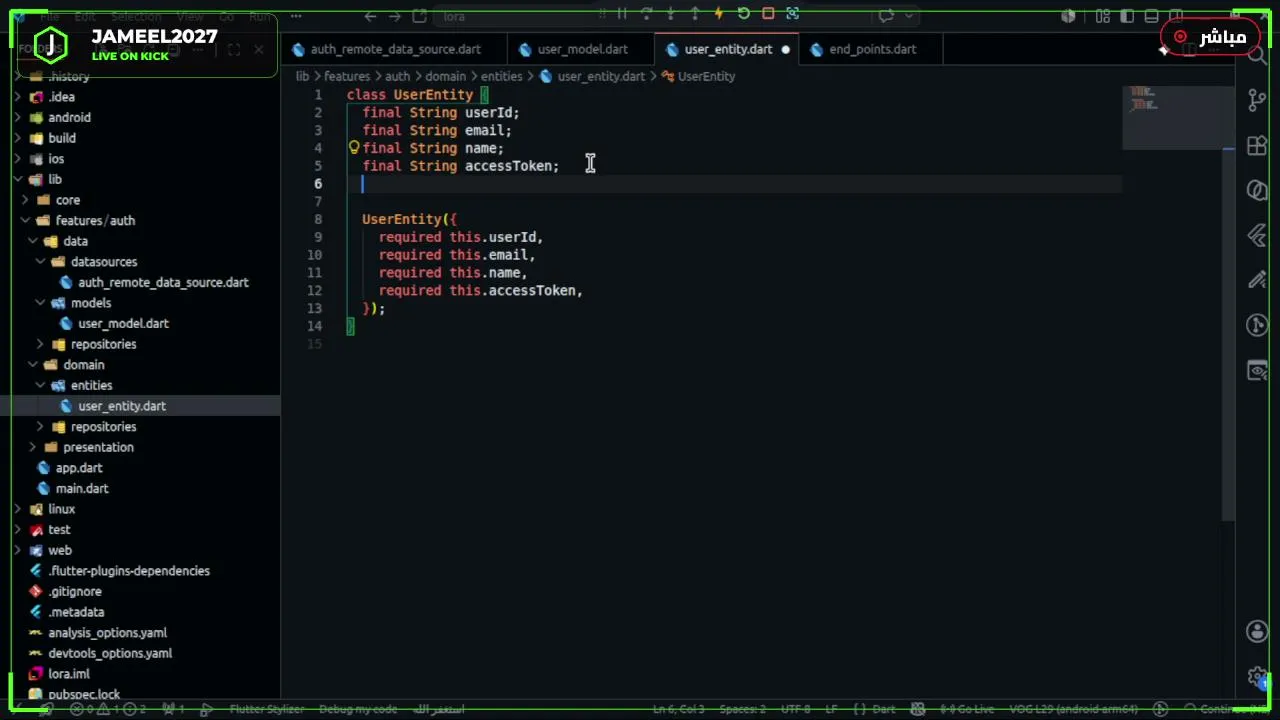Open the Flutter sidebar icon
Screen dimensions: 1280x720
click(1257, 236)
